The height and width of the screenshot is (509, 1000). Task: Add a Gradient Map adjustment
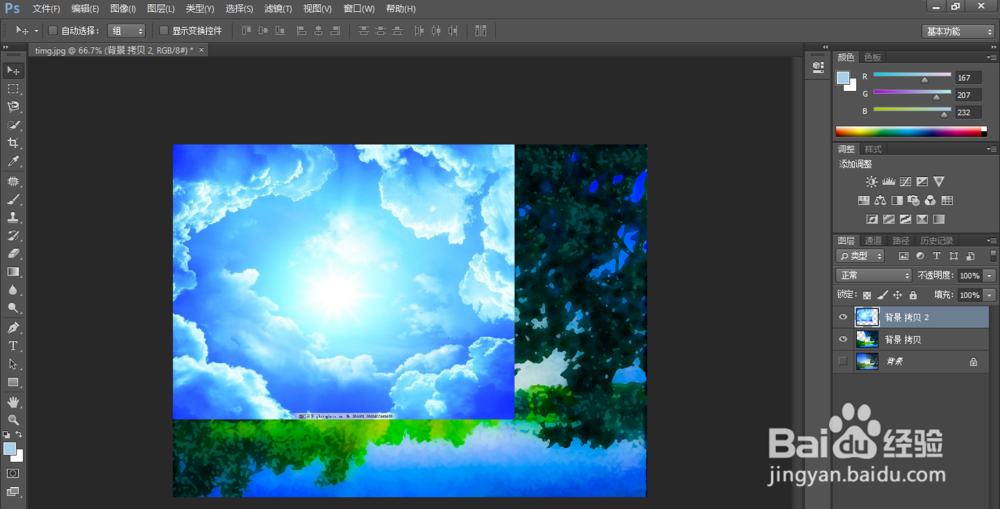tap(939, 219)
